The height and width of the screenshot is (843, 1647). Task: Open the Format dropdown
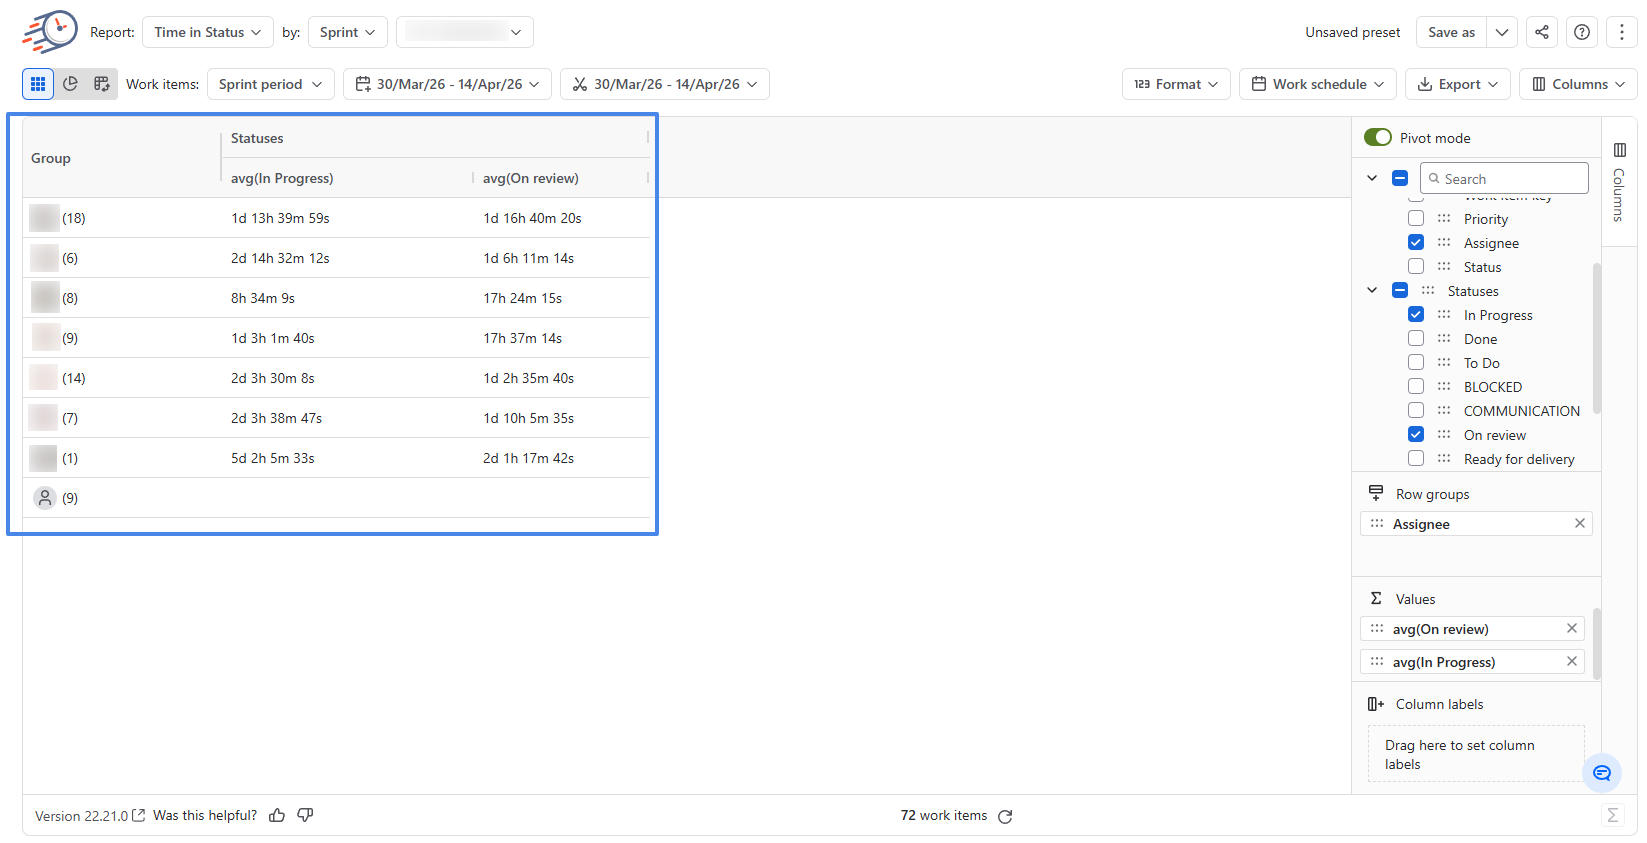(1176, 84)
